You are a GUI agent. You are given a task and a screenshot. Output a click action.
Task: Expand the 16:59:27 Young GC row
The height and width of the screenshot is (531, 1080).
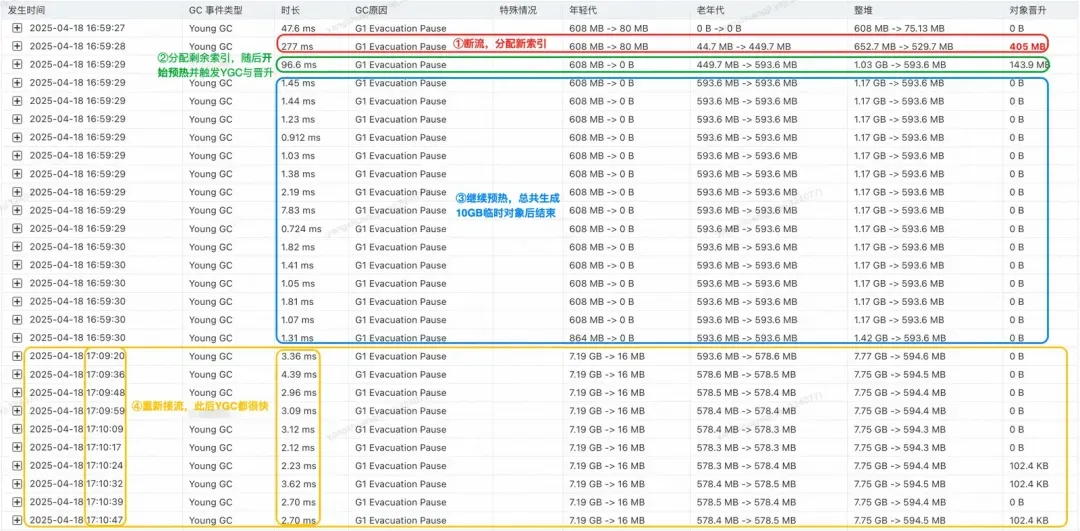coord(17,28)
